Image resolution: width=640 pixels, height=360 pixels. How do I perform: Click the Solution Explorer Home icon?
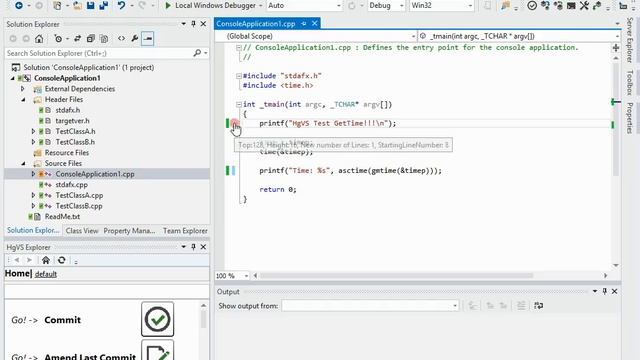pyautogui.click(x=39, y=39)
